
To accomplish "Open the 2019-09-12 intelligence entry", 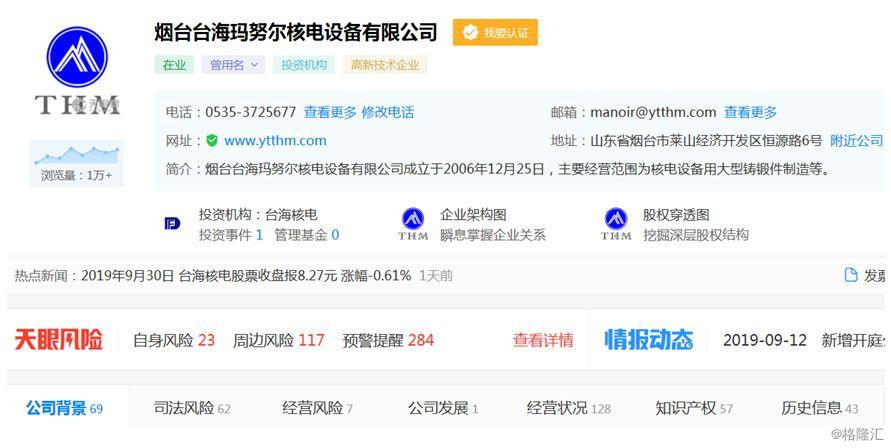I will [x=803, y=341].
